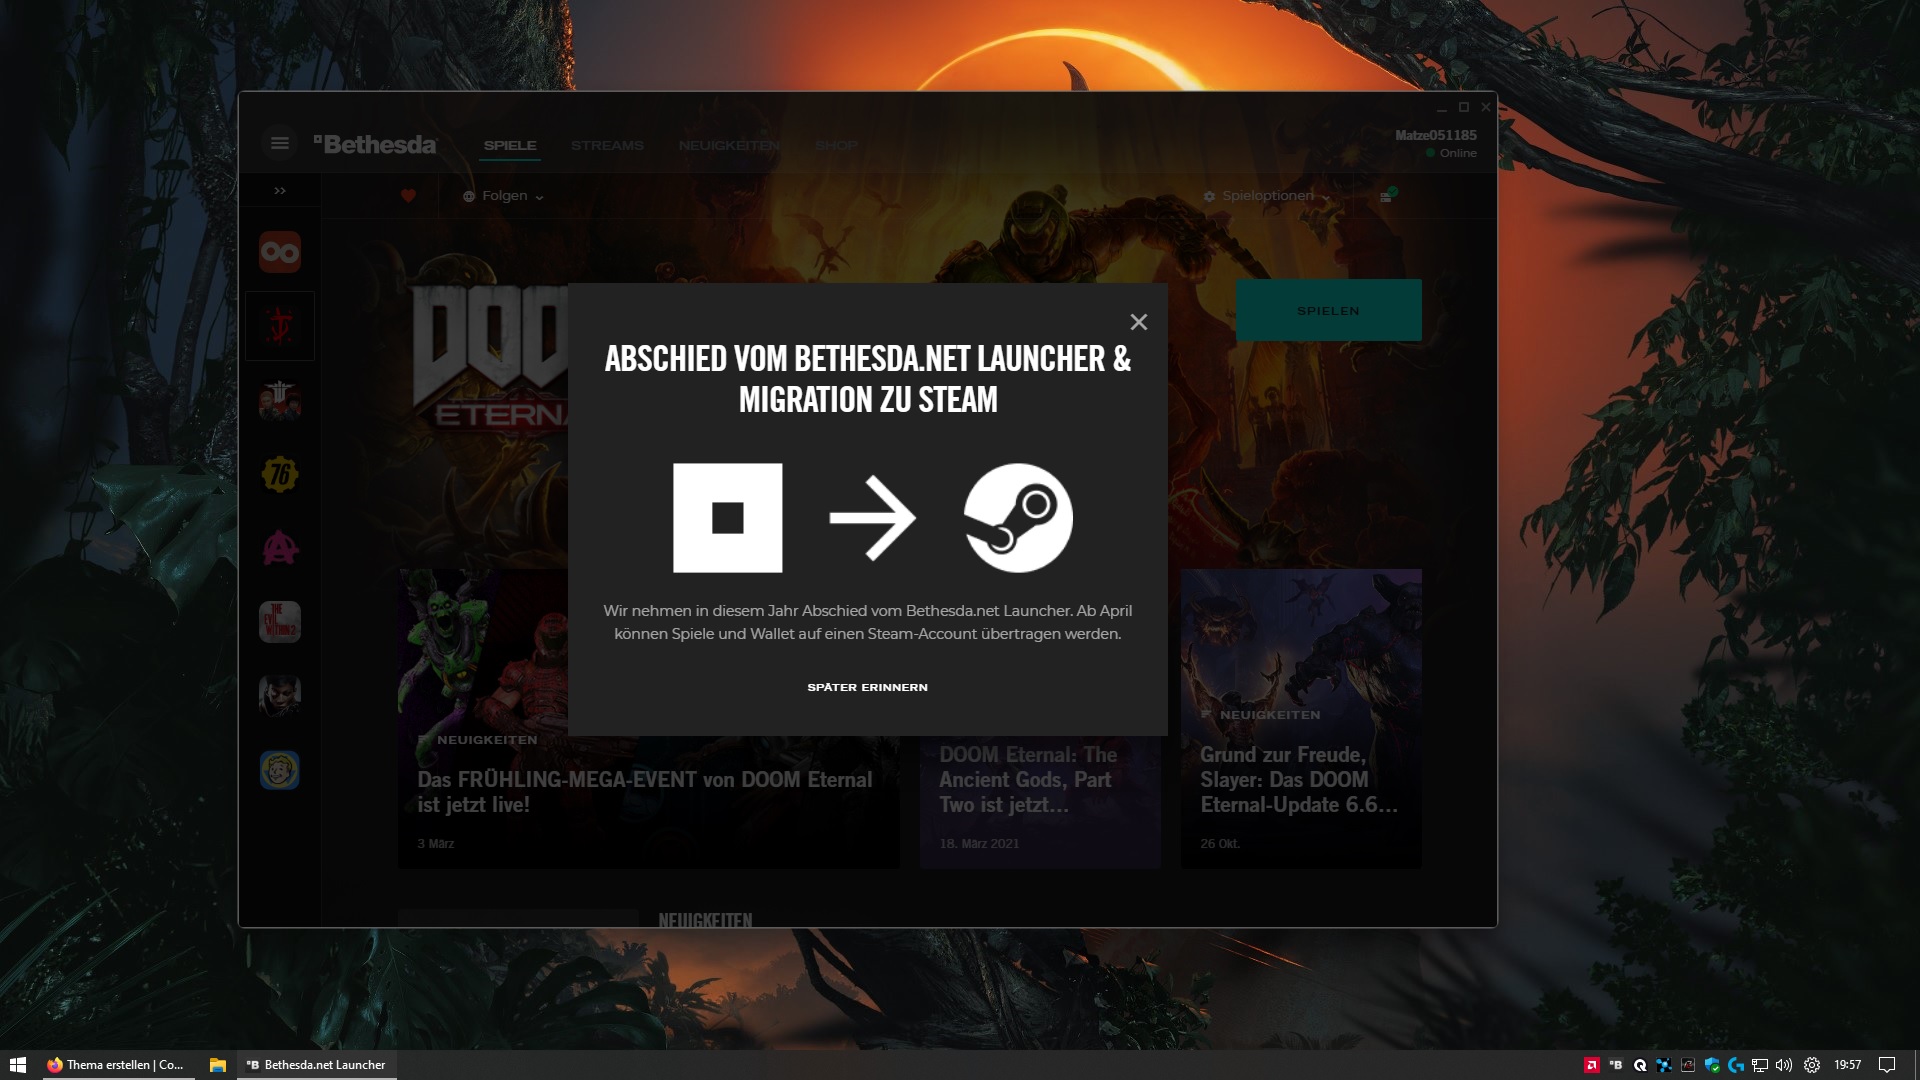Select the Fallout 76 sidebar icon

coord(280,474)
